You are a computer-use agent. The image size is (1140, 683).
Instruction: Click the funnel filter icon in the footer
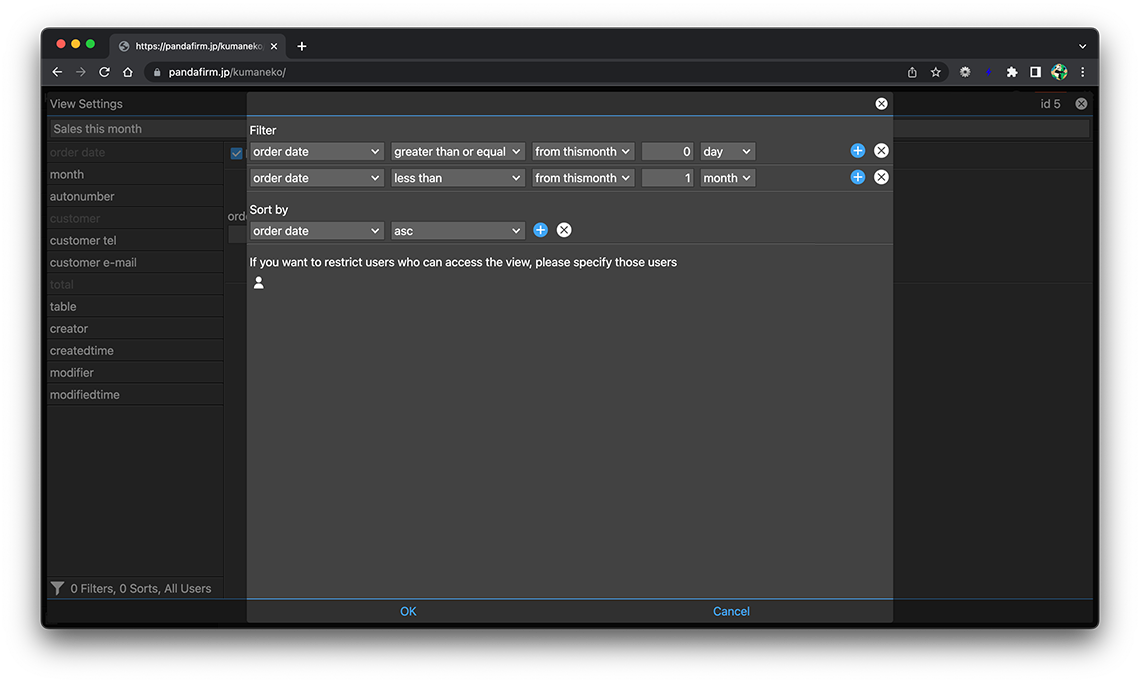pyautogui.click(x=58, y=588)
